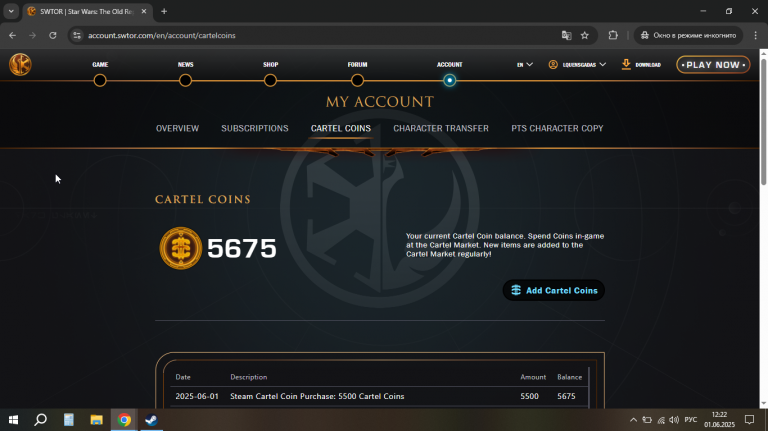Click the calculator taskbar icon
This screenshot has height=431, width=768.
tap(69, 420)
